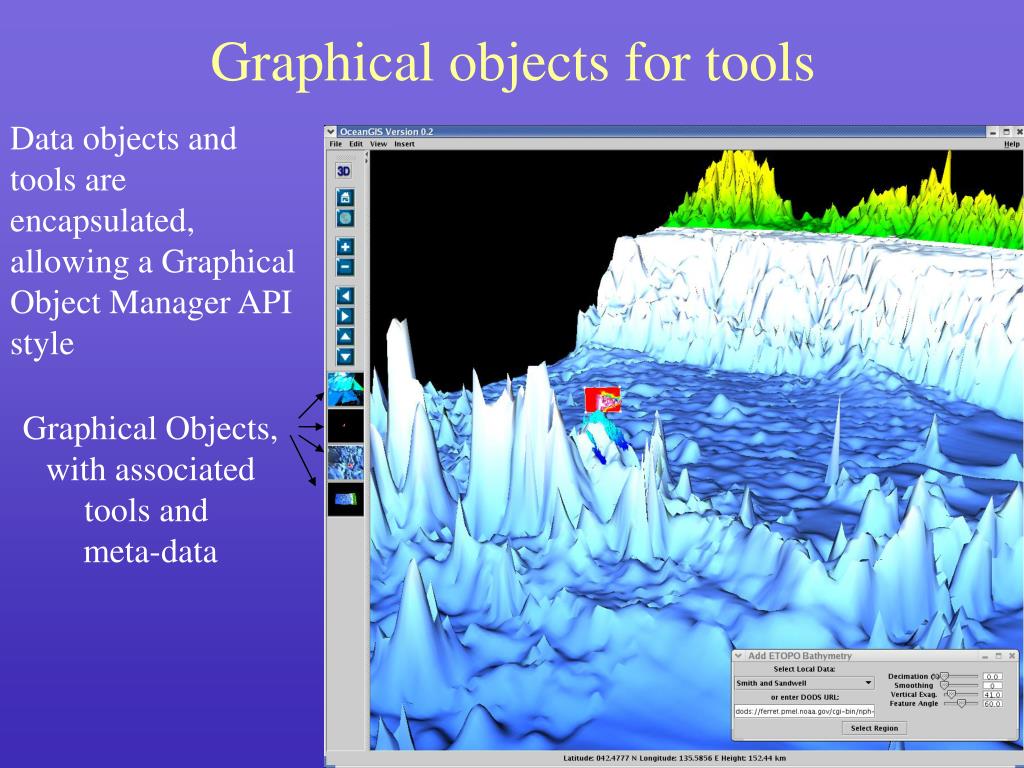Select the first cyan terrain thumbnail

(345, 390)
